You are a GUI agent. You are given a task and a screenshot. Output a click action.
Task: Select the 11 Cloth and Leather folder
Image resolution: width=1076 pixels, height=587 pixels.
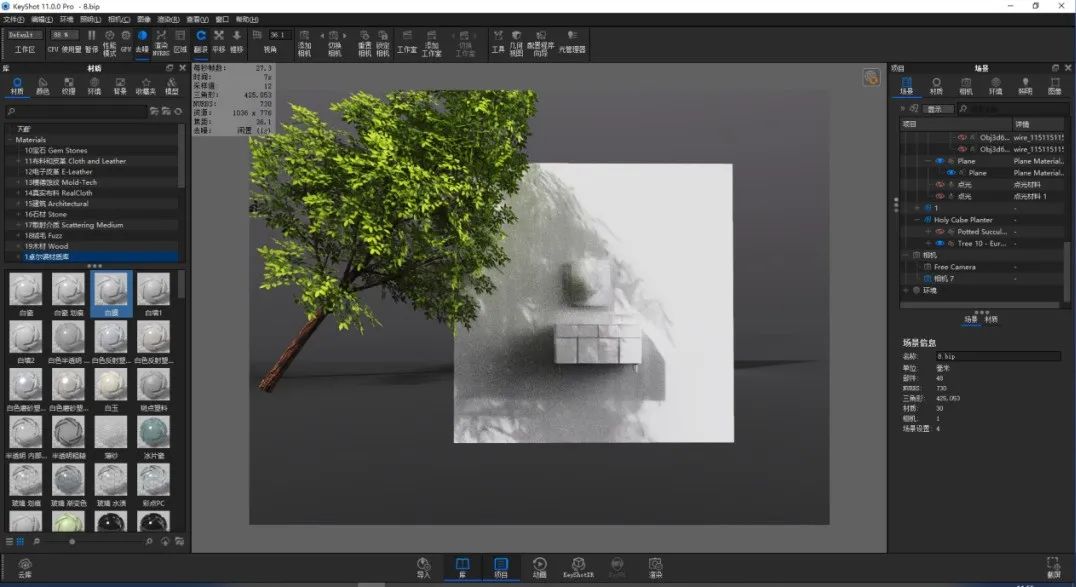(75, 161)
